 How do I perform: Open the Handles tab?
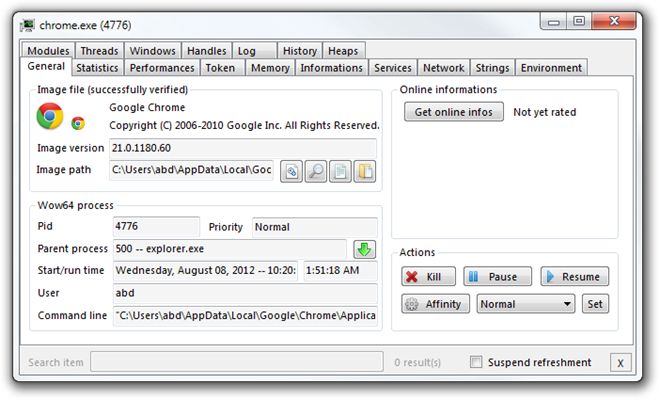pyautogui.click(x=207, y=51)
